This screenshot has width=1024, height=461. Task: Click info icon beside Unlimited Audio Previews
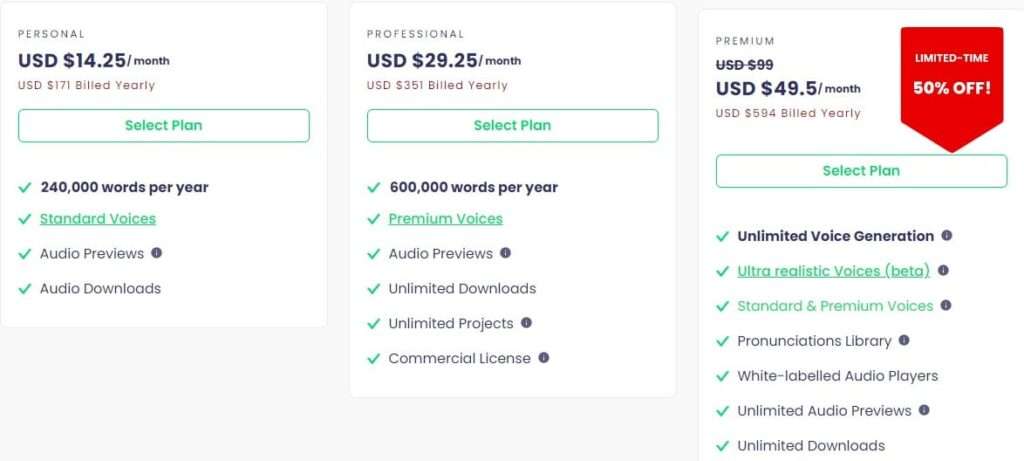coord(923,410)
